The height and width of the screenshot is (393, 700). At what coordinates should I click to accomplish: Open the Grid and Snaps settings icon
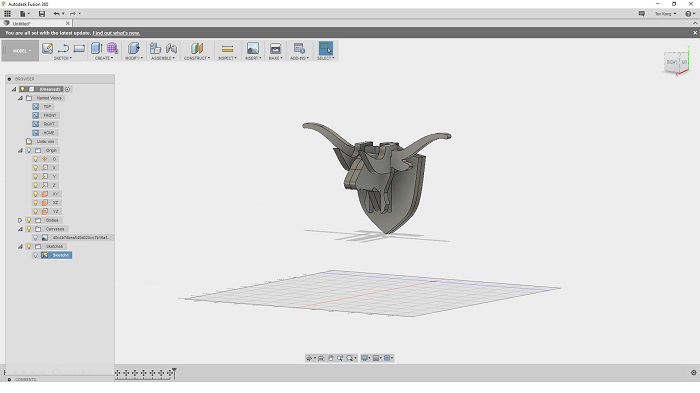pyautogui.click(x=376, y=358)
